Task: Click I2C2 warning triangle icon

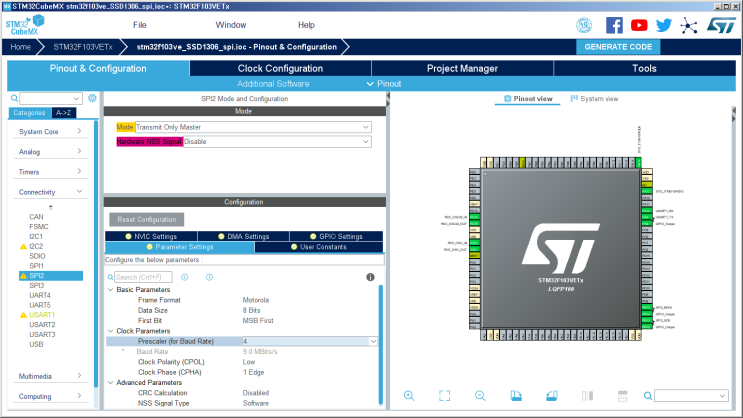Action: point(23,246)
